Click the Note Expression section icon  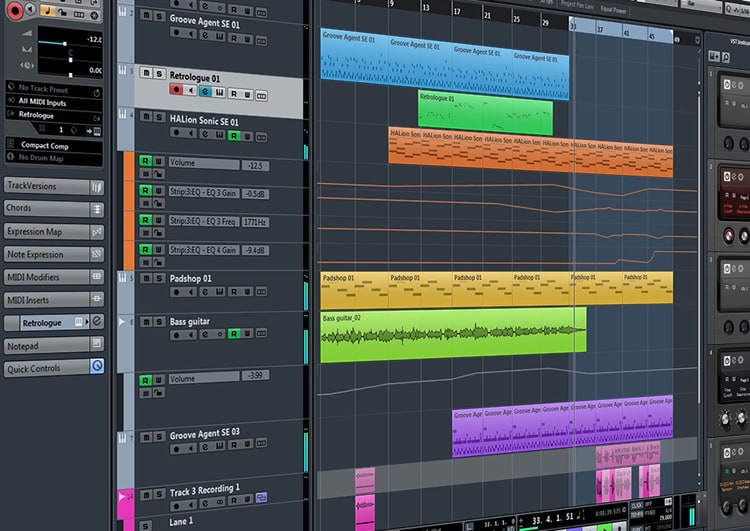tap(97, 254)
